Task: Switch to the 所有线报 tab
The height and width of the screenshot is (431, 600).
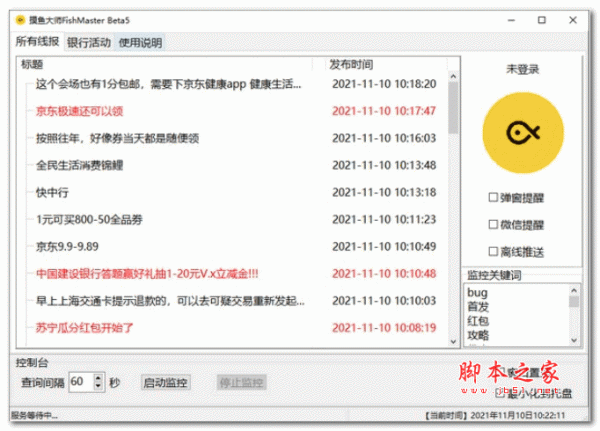Action: point(37,41)
